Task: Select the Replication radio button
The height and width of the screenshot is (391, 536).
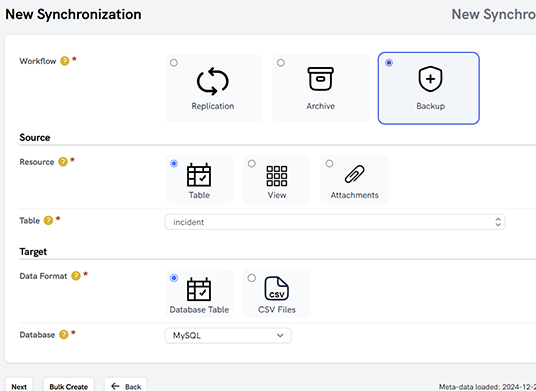Action: click(x=174, y=63)
